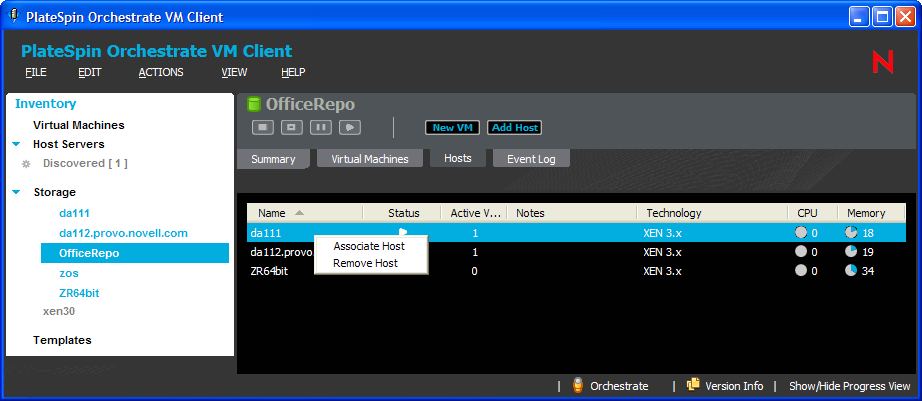Screen dimensions: 922x401
Task: Open the VIEW menu
Action: click(235, 72)
